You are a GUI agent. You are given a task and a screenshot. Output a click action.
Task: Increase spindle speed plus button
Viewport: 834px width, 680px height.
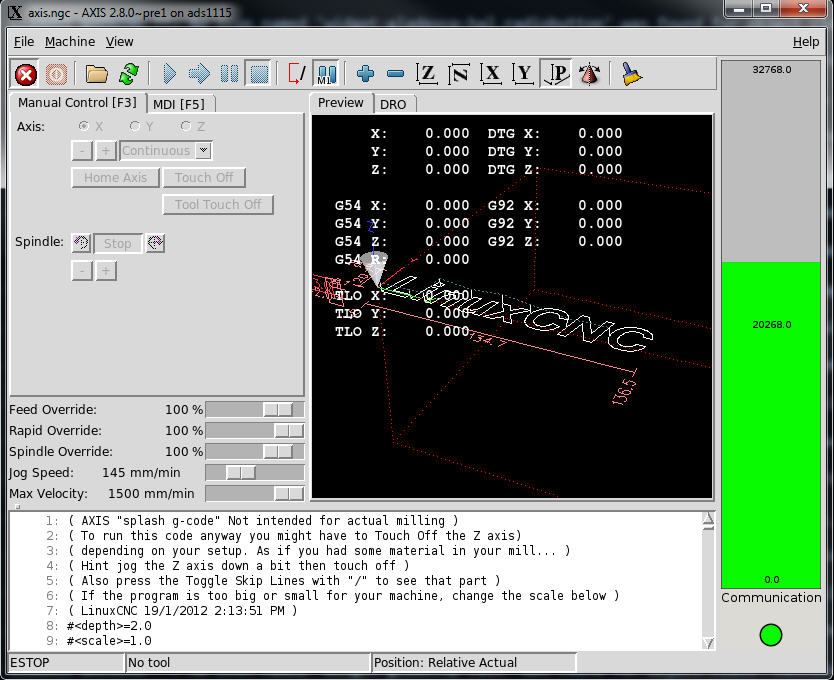[106, 271]
